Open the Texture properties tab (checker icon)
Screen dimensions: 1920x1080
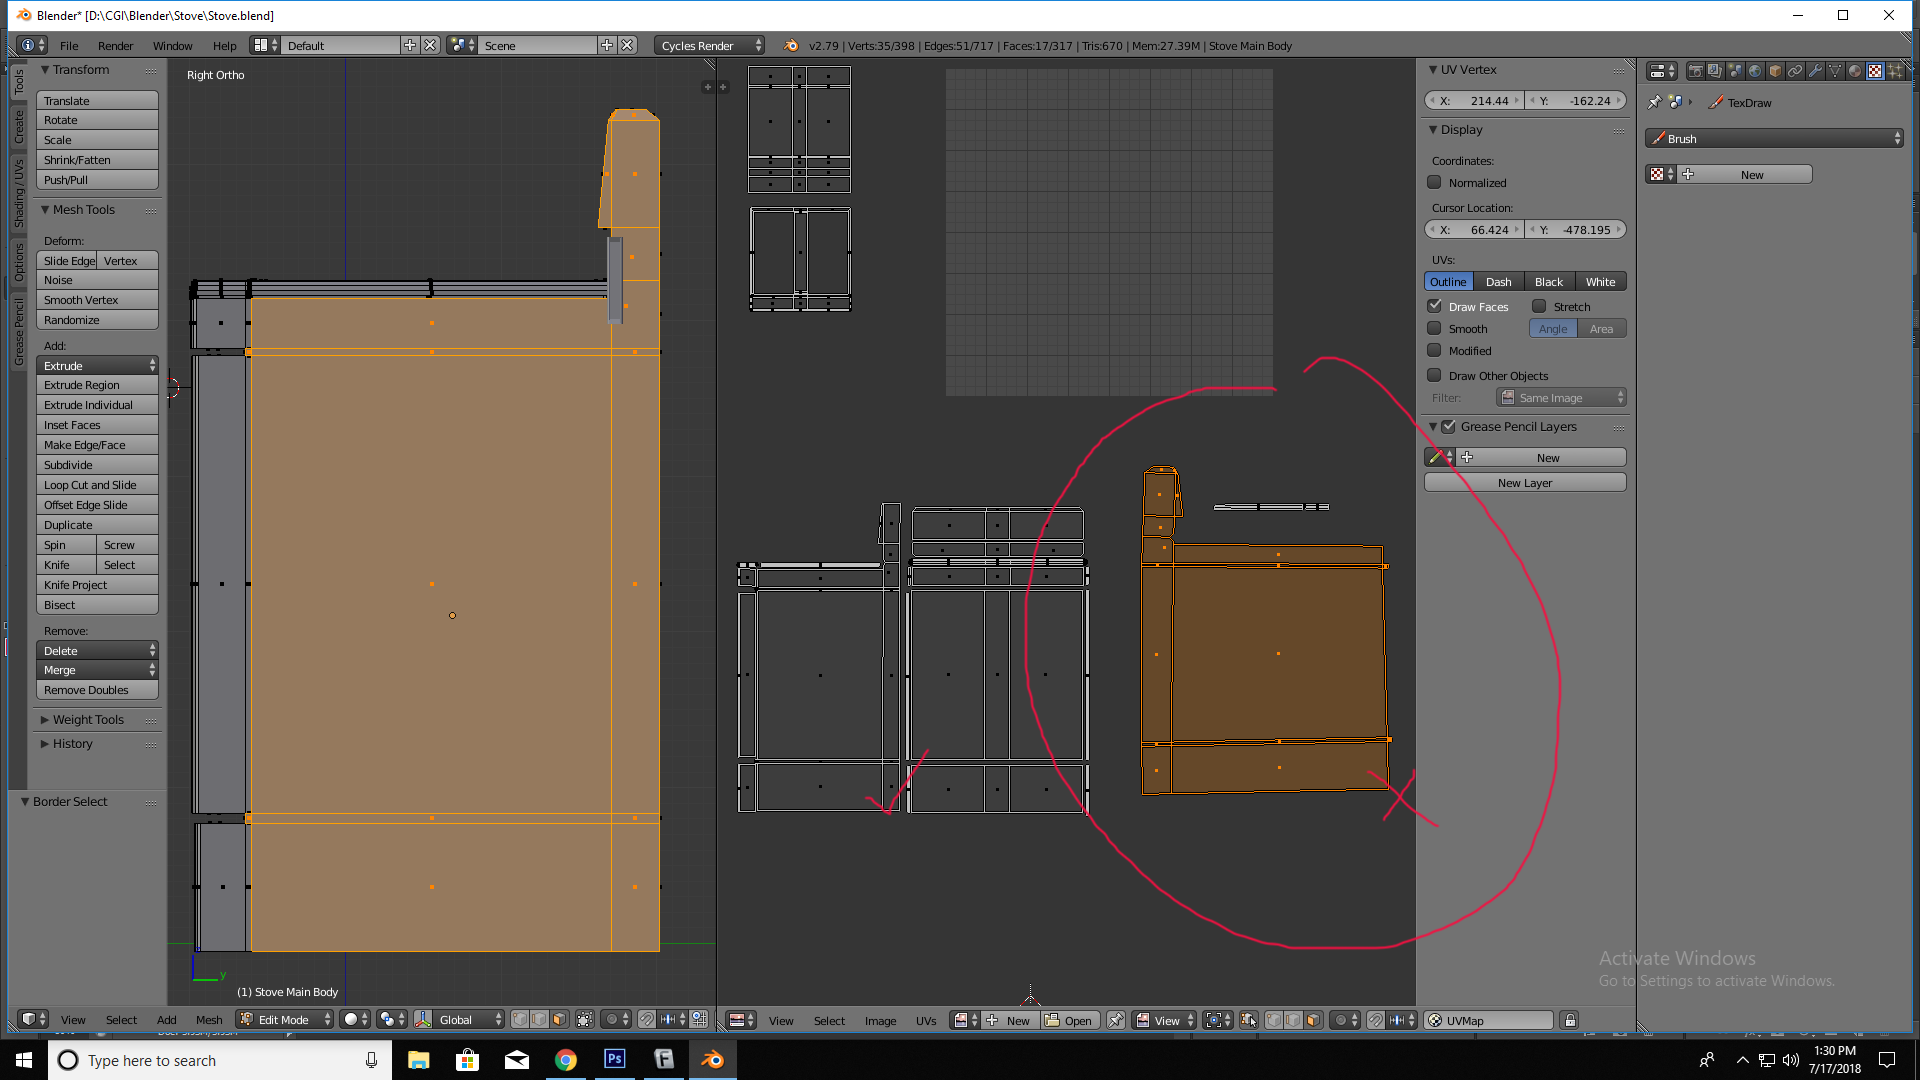click(1875, 71)
